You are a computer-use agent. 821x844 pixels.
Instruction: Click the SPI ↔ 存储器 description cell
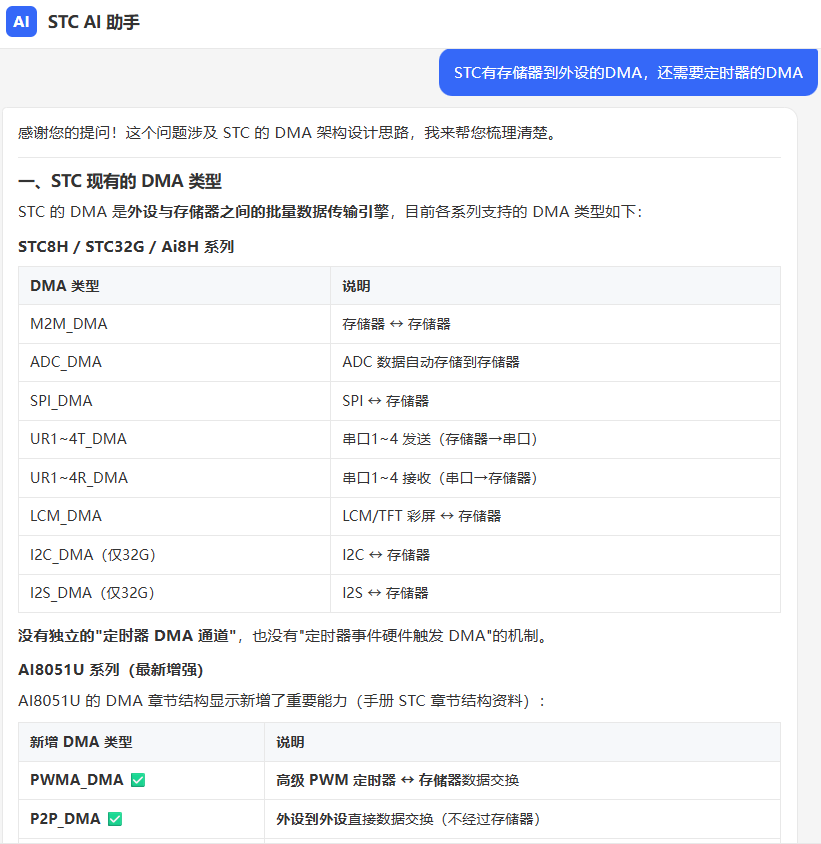click(x=556, y=401)
